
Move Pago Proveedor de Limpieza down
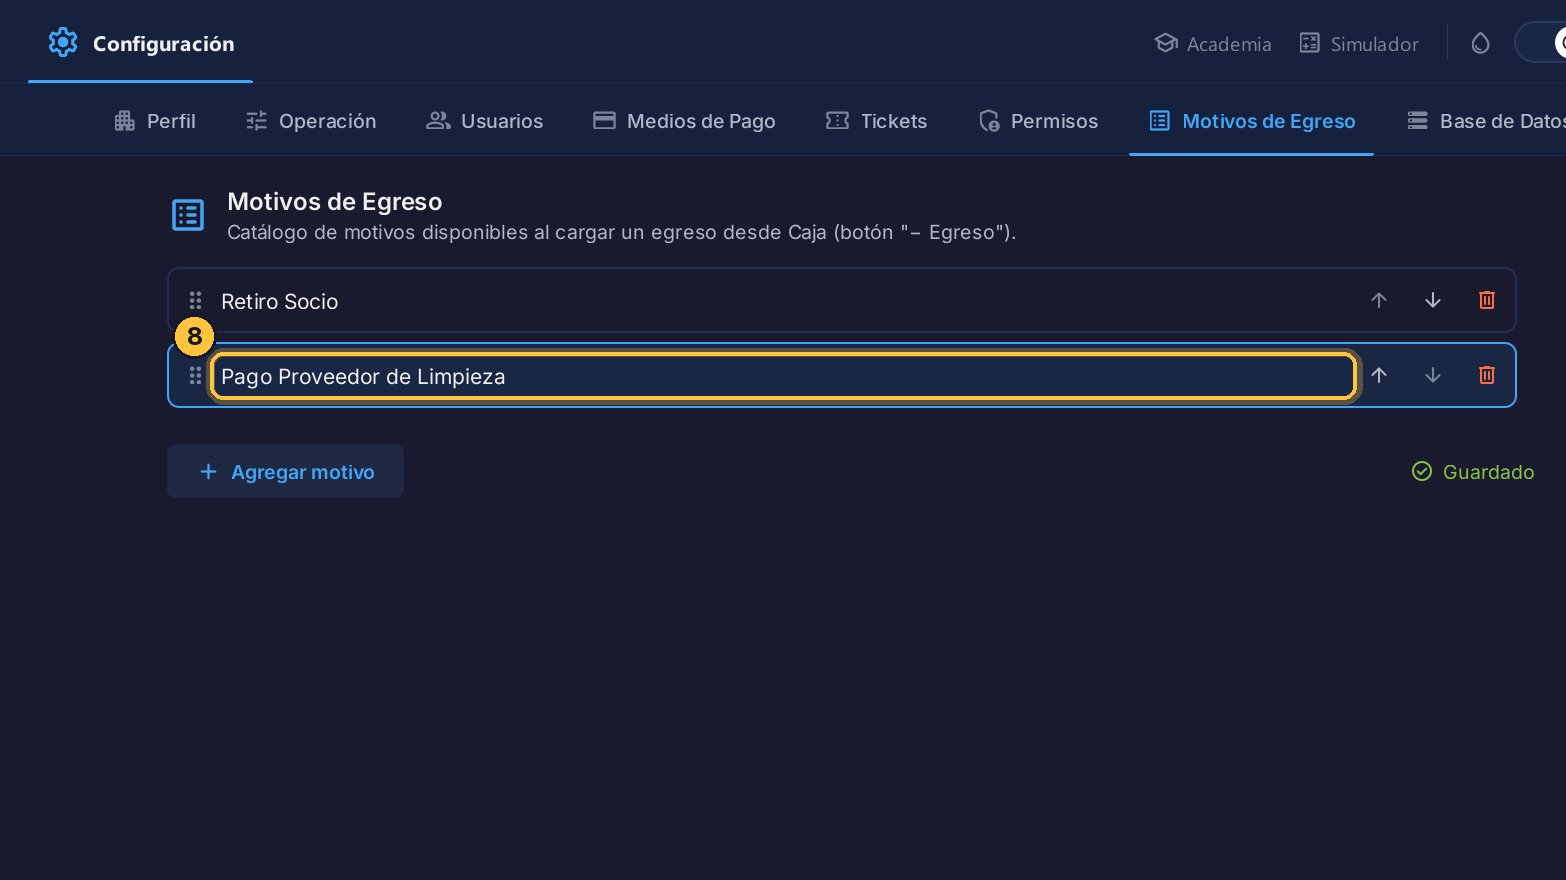(x=1433, y=375)
